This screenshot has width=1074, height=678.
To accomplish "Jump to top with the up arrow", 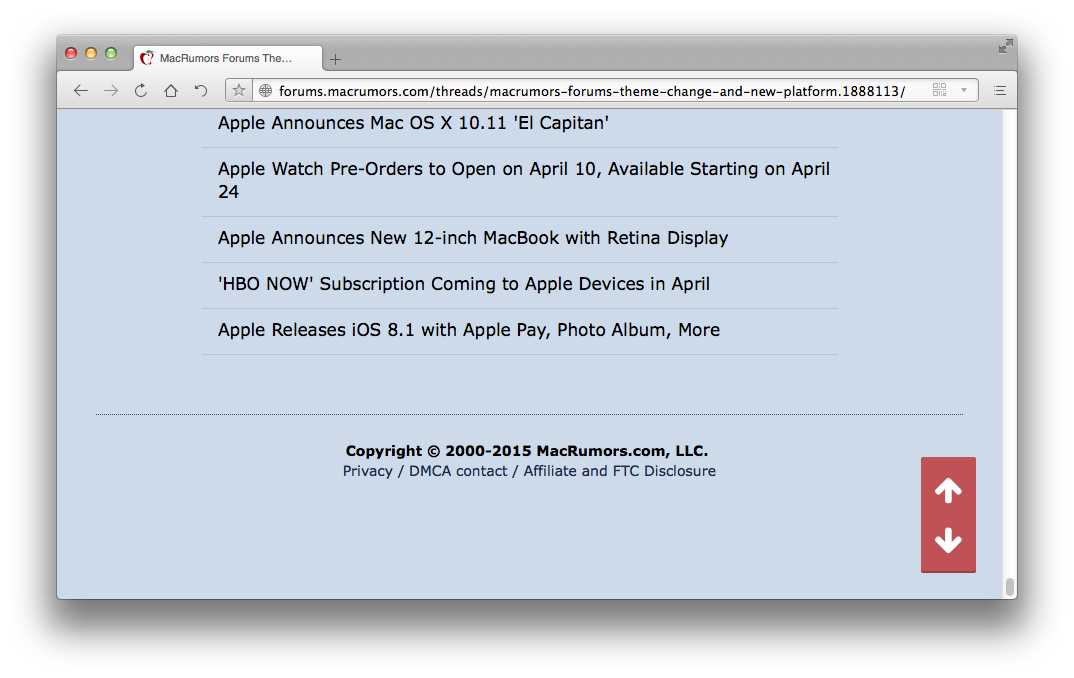I will [x=948, y=490].
